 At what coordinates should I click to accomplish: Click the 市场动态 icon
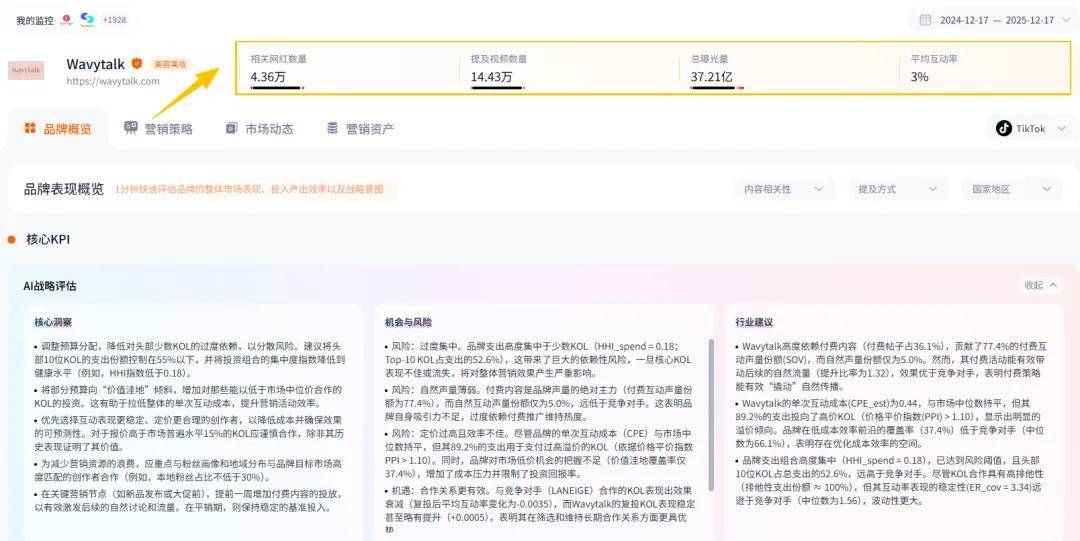click(x=232, y=129)
